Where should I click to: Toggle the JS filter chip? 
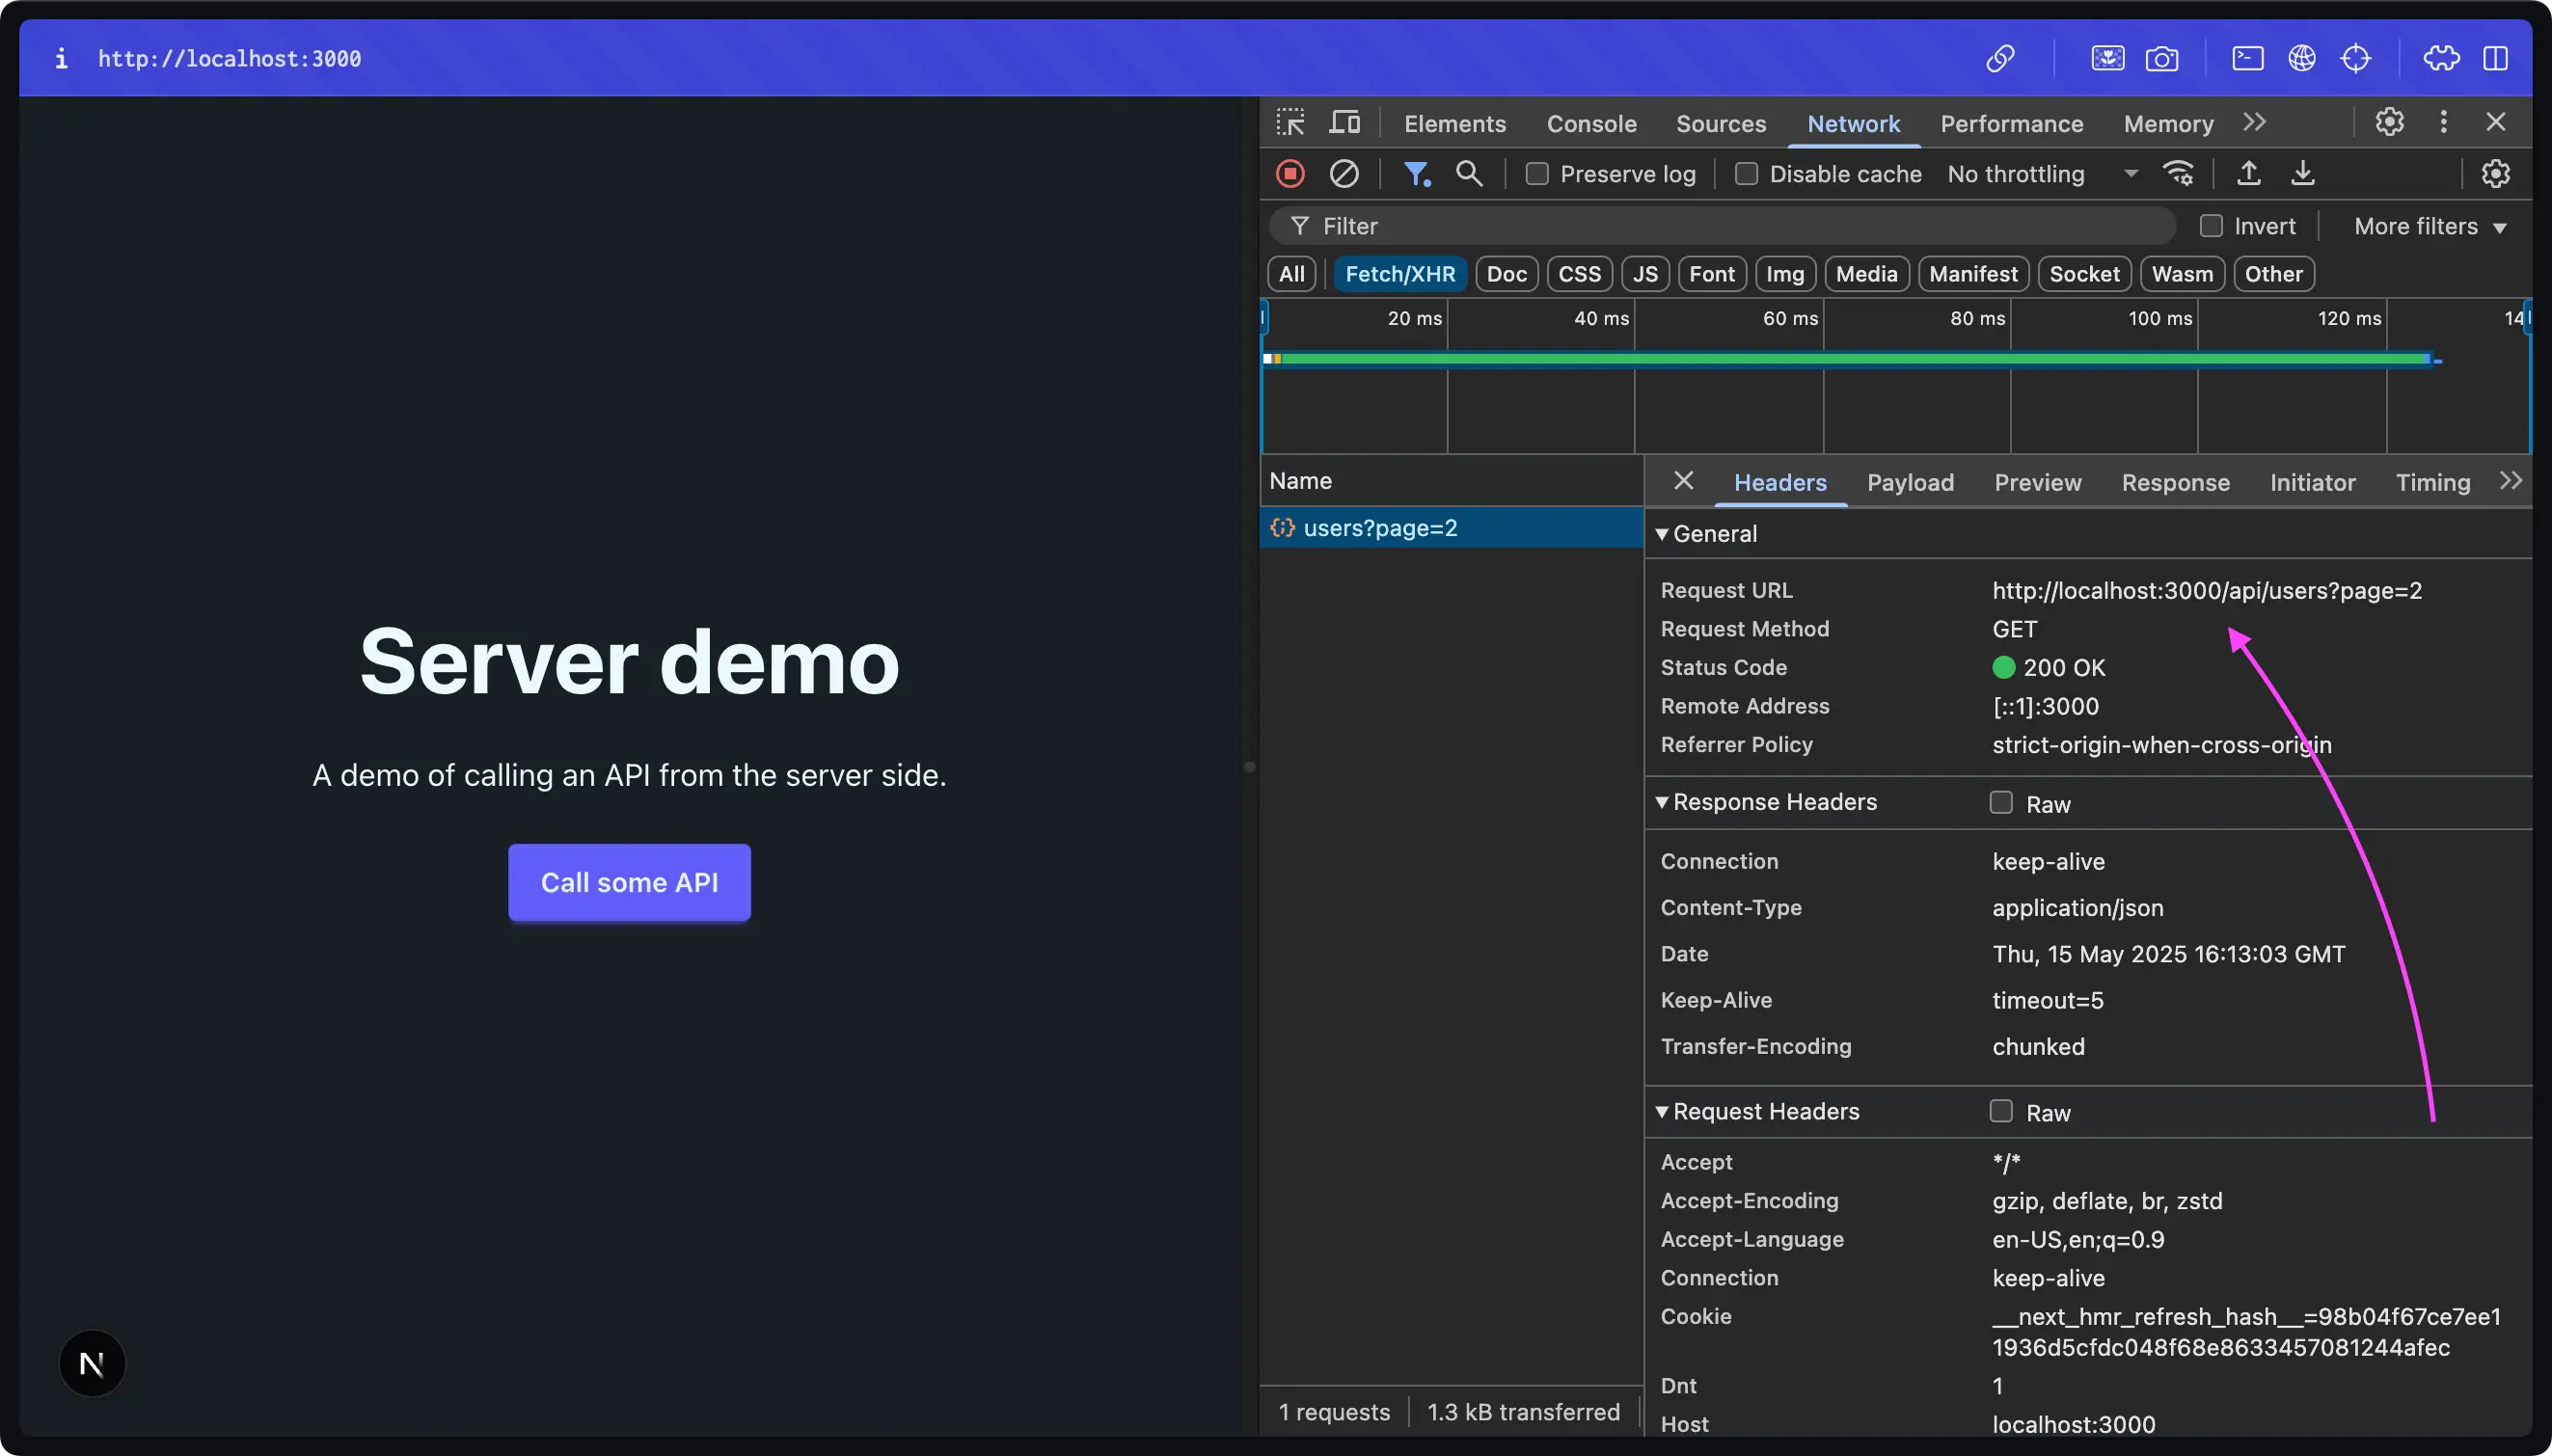pos(1646,274)
